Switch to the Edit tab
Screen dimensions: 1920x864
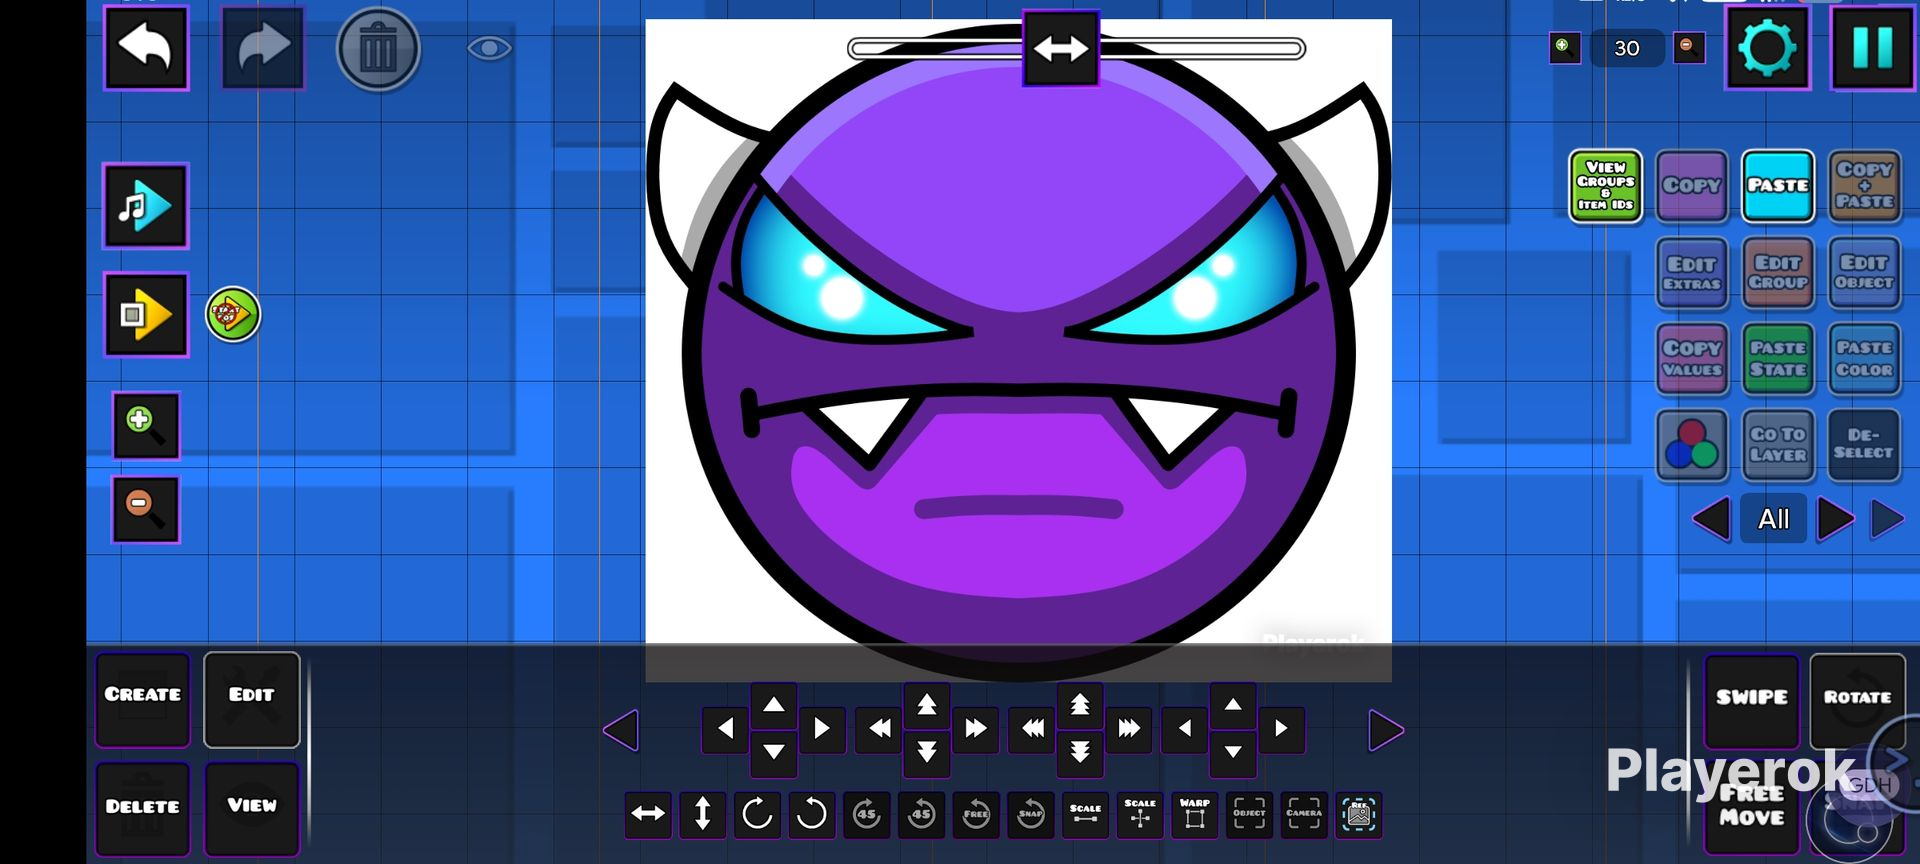tap(252, 699)
